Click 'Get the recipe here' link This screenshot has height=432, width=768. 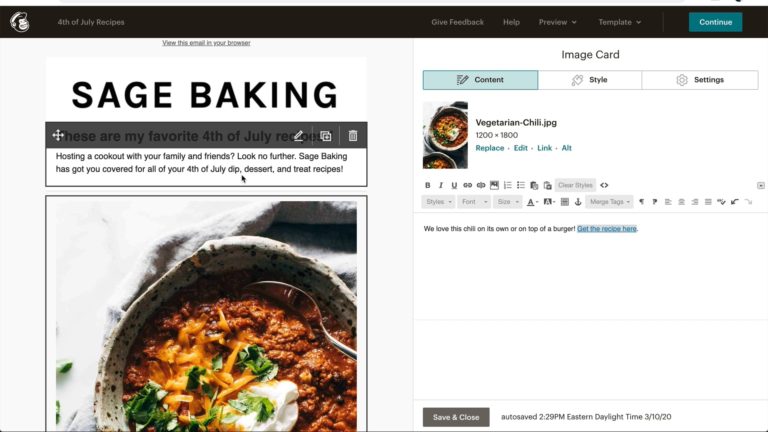(x=607, y=229)
